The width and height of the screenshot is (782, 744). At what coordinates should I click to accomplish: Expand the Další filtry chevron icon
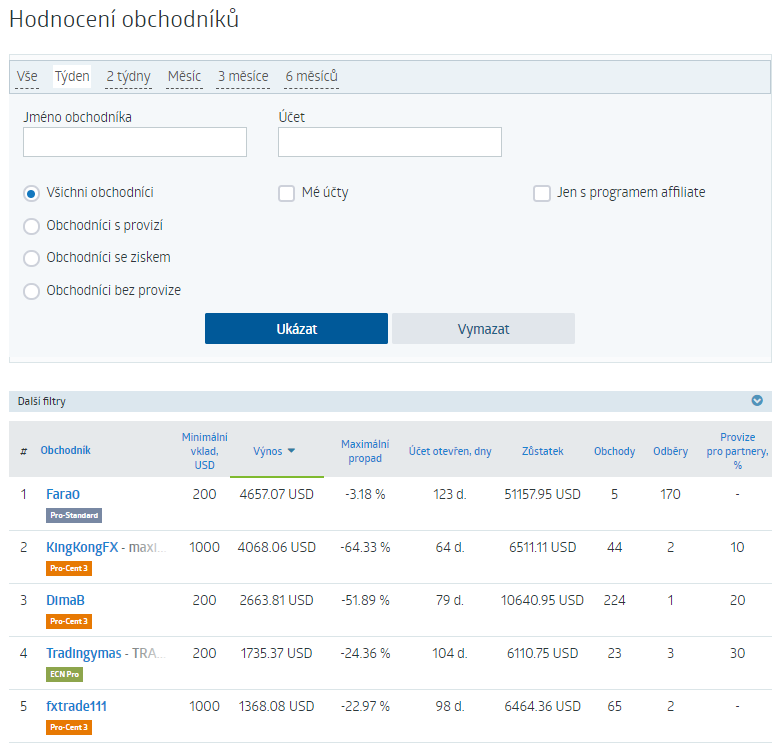pos(757,400)
